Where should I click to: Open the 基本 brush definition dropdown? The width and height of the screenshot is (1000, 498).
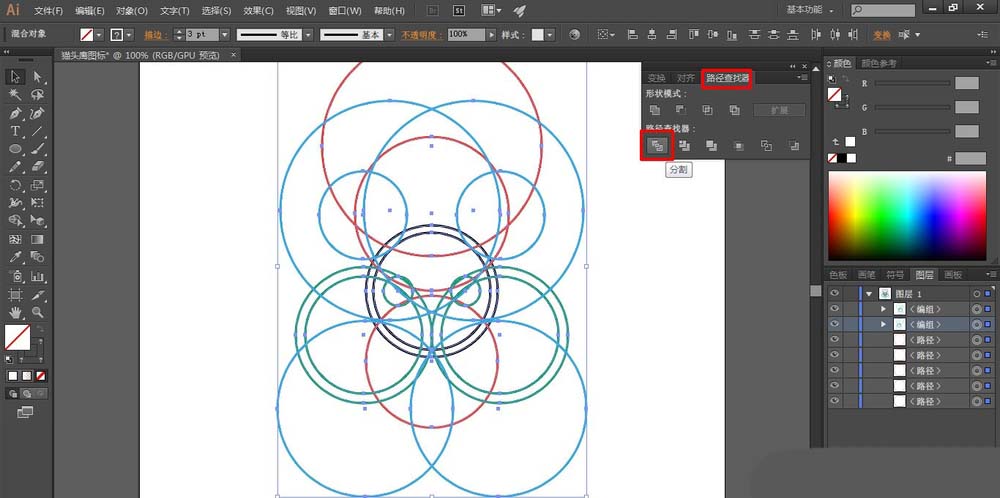pyautogui.click(x=388, y=34)
